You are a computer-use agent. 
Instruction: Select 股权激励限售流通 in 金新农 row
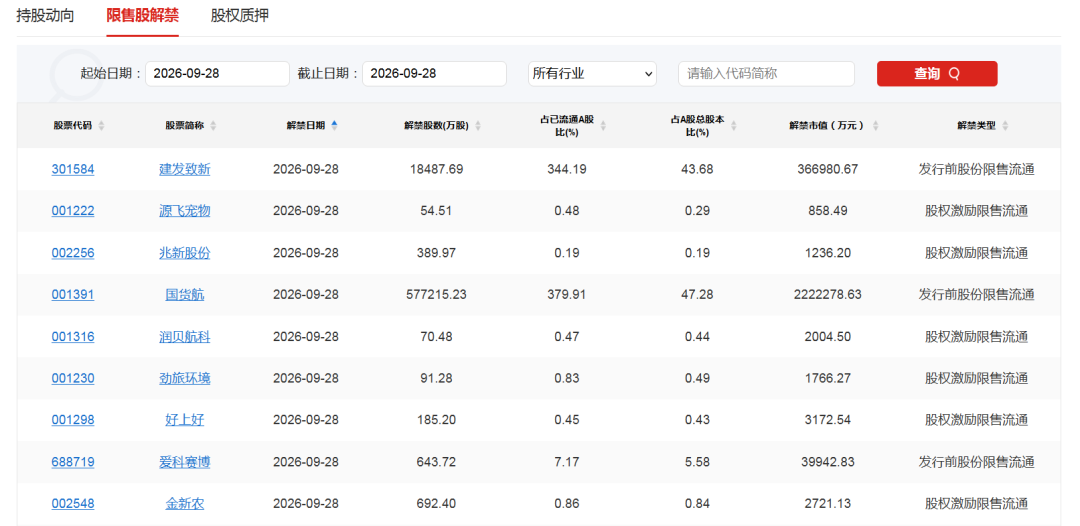pyautogui.click(x=977, y=504)
